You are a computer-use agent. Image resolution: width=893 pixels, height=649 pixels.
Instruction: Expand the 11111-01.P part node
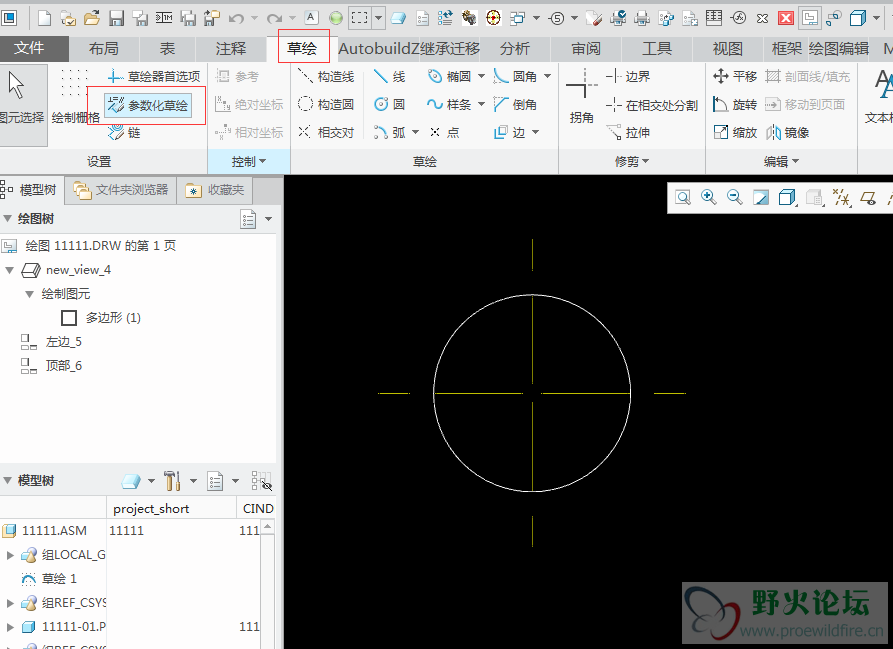(x=10, y=627)
